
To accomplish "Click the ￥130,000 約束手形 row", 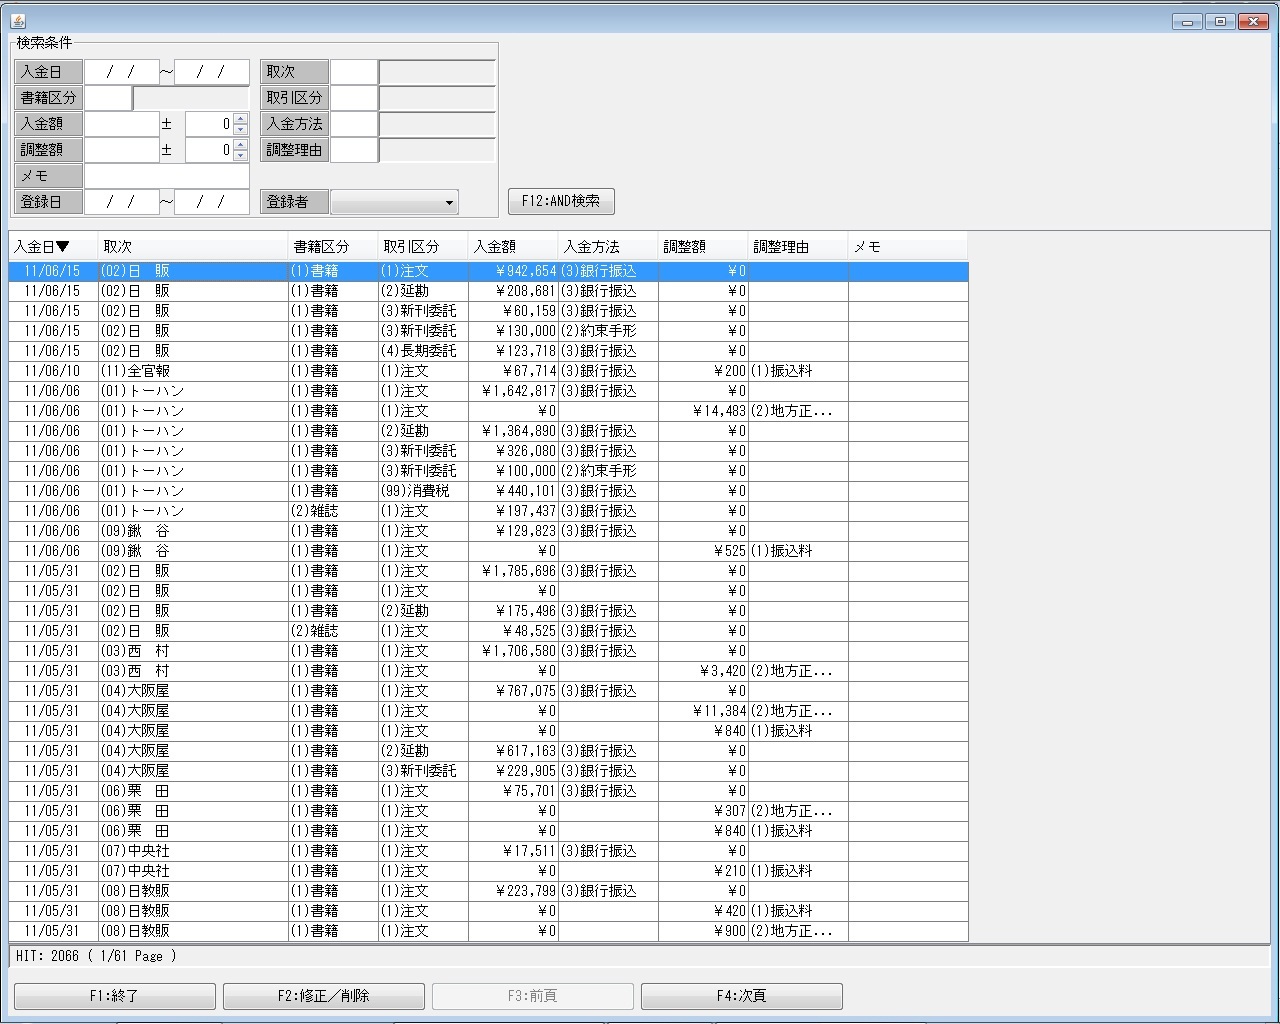I will [488, 331].
